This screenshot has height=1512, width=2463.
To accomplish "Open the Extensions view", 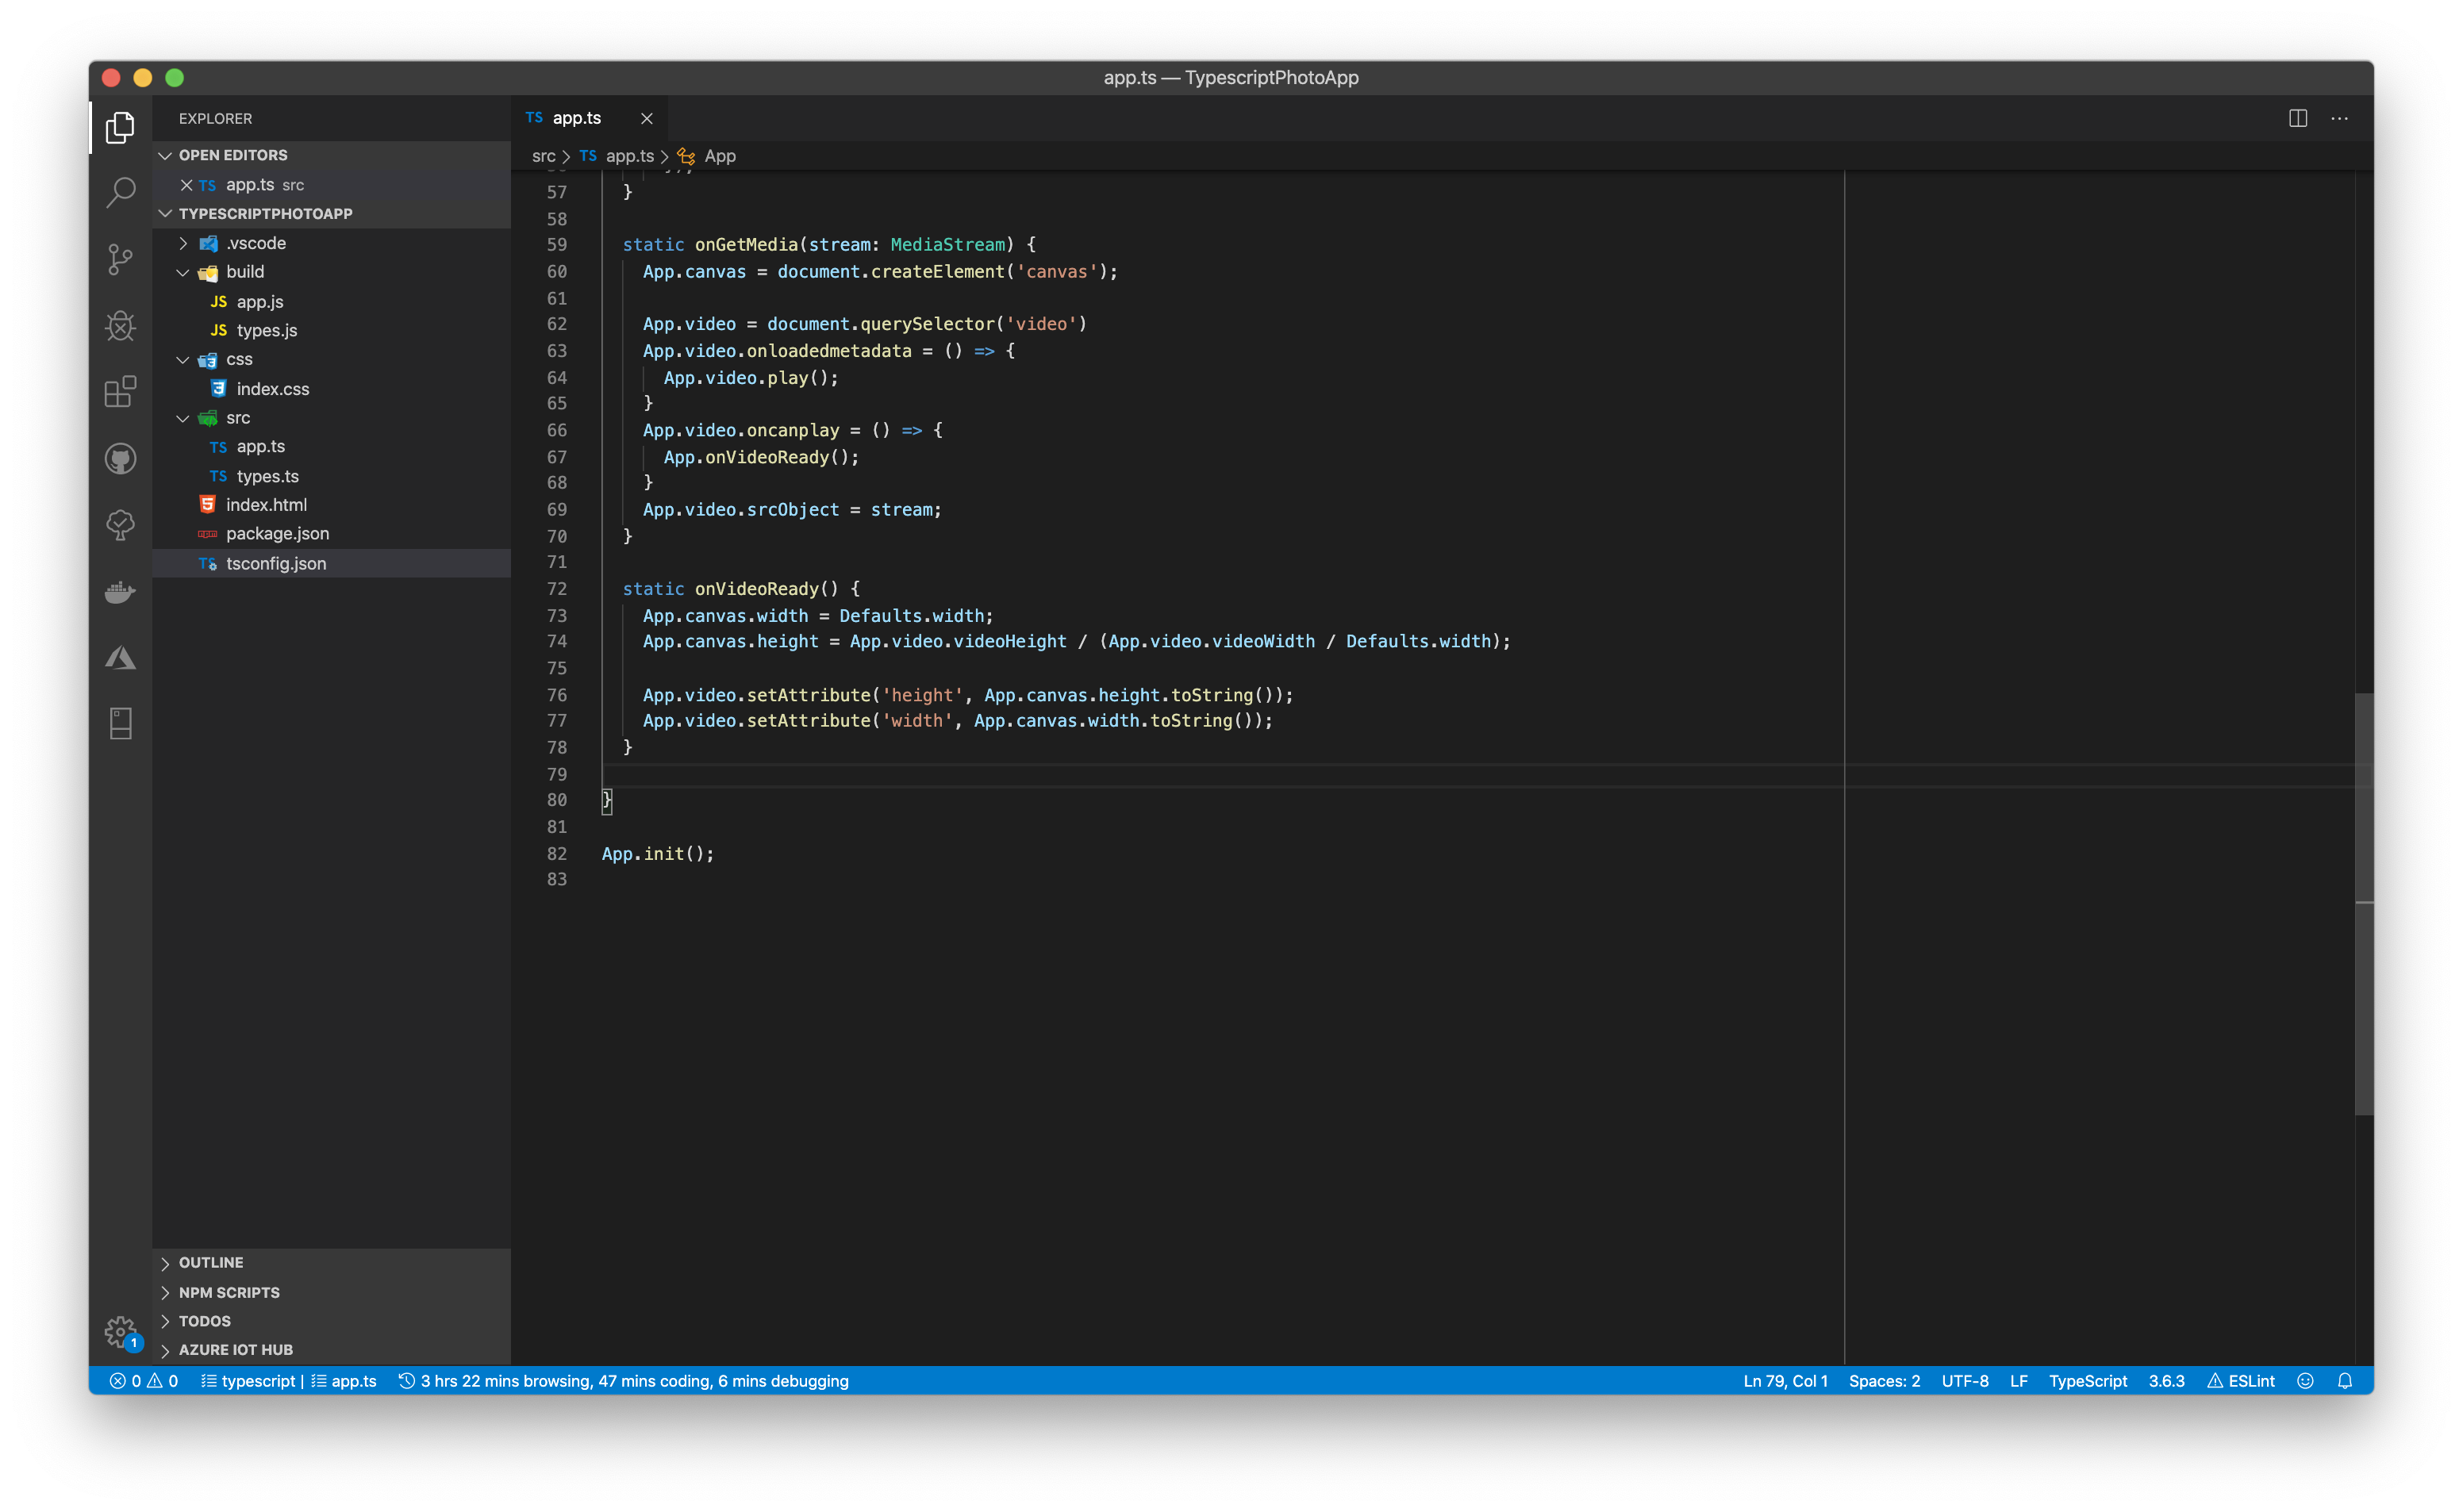I will [120, 391].
